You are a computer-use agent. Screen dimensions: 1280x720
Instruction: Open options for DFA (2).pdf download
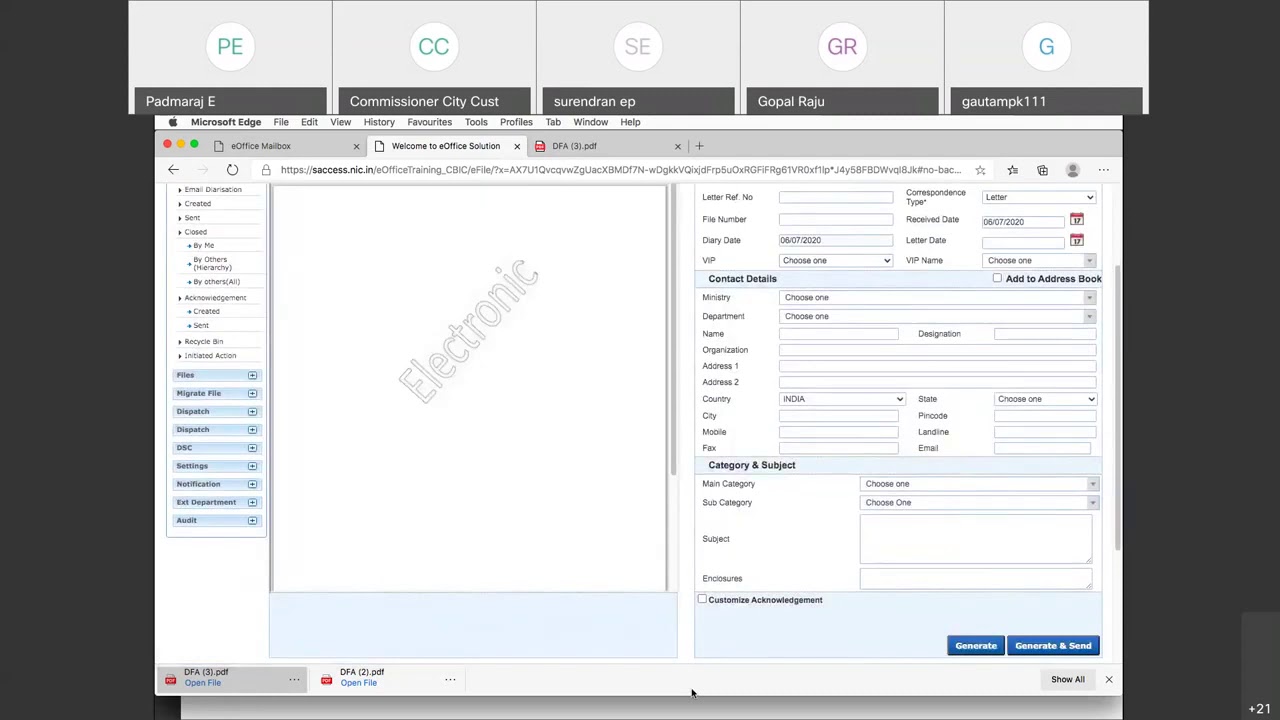coord(450,680)
